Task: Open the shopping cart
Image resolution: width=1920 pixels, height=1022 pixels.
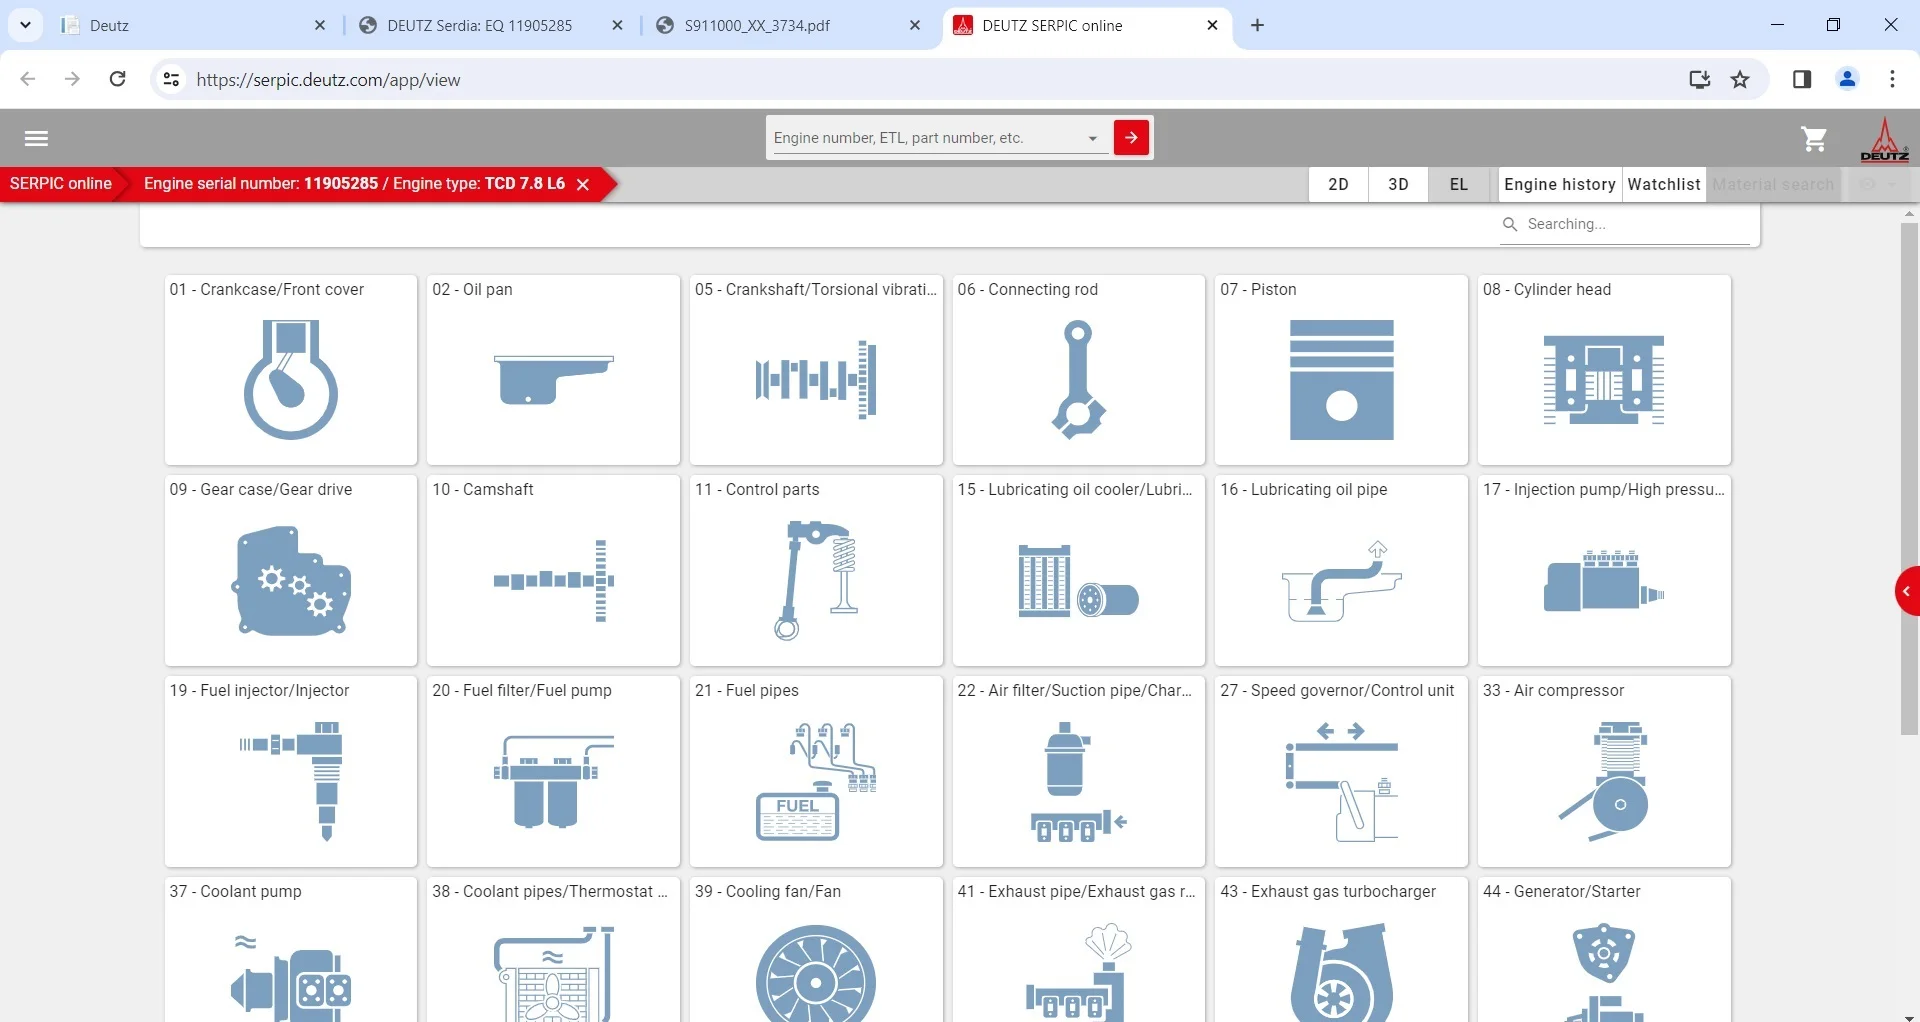Action: point(1814,139)
